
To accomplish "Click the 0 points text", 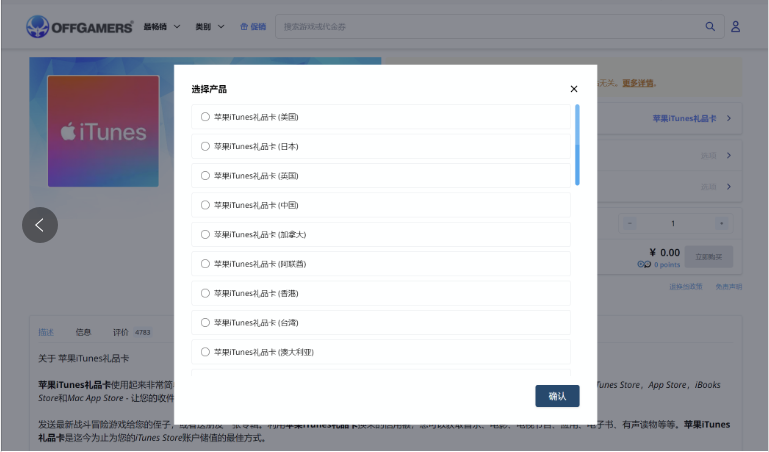I will [x=667, y=265].
